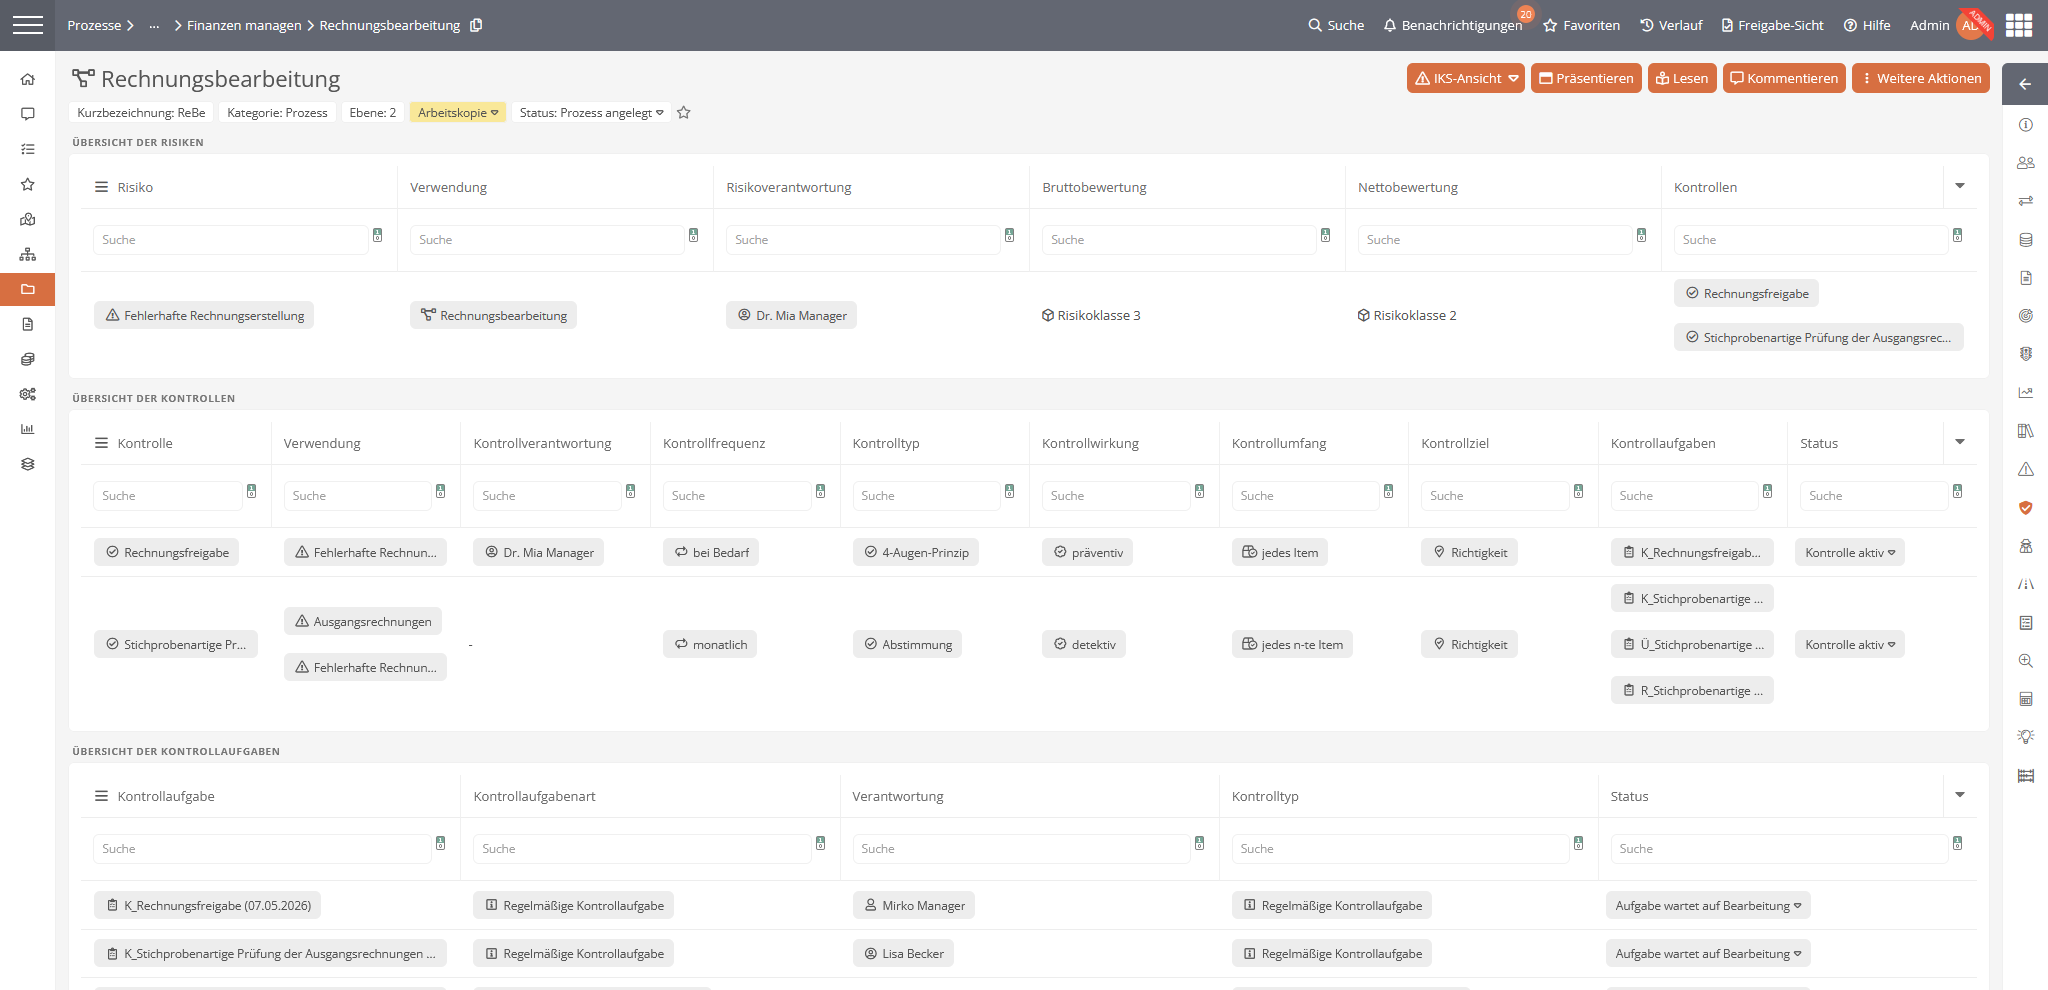
Task: Open the traffic light icon in right sidebar
Action: [2026, 354]
